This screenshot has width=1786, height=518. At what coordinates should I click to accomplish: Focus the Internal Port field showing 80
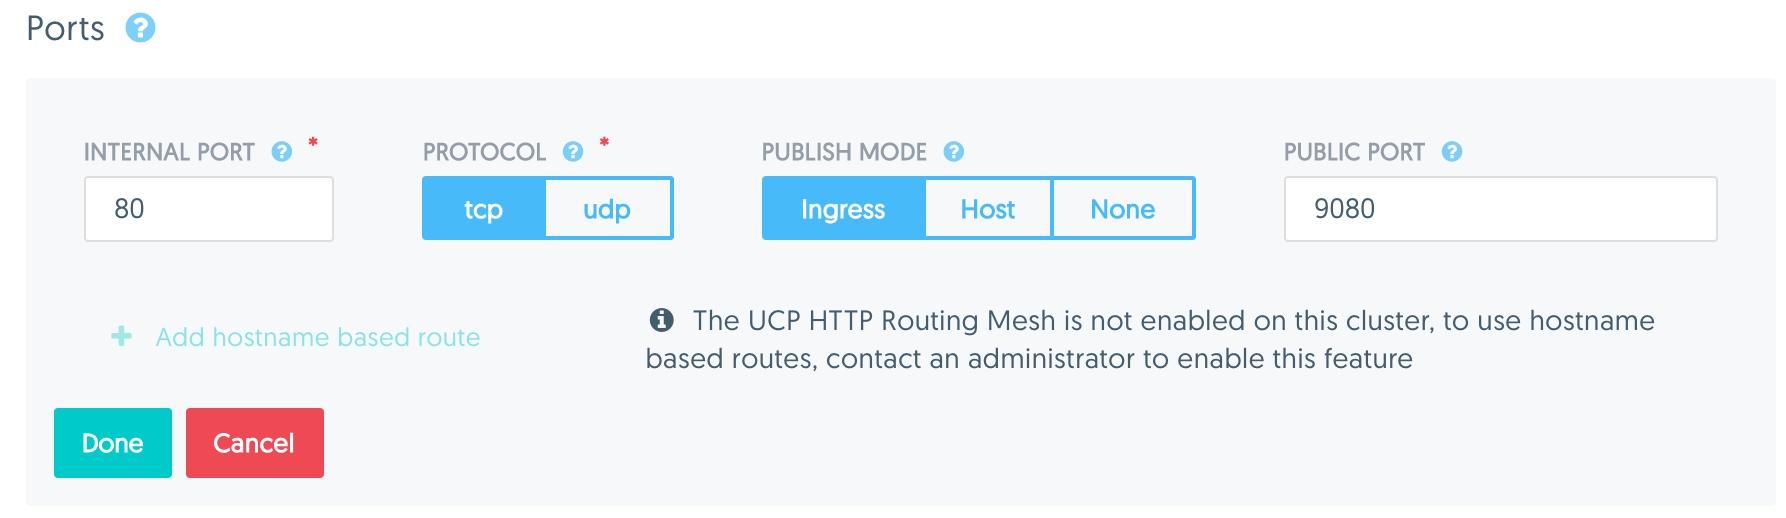coord(209,209)
